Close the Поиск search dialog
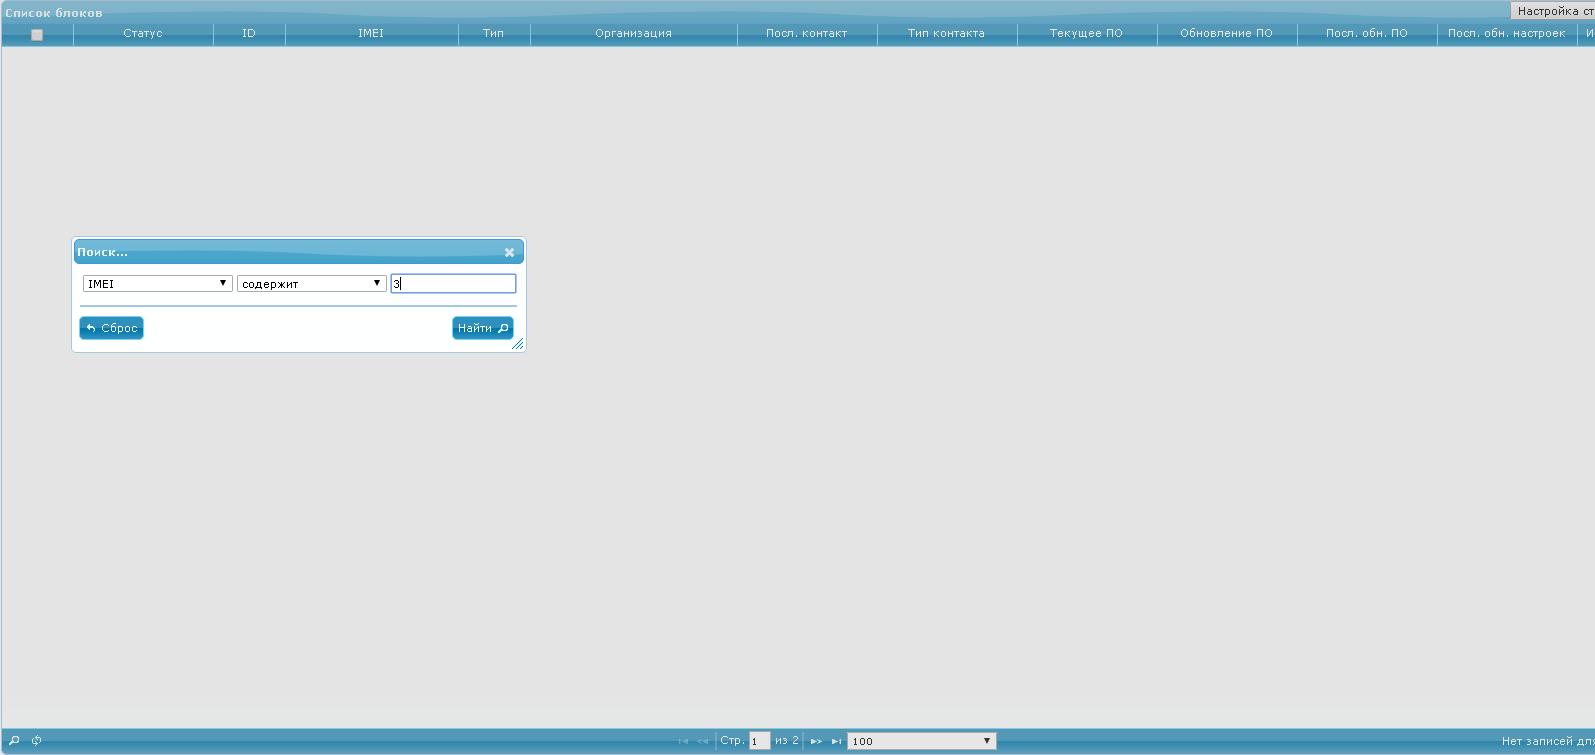Image resolution: width=1595 pixels, height=755 pixels. [x=509, y=253]
